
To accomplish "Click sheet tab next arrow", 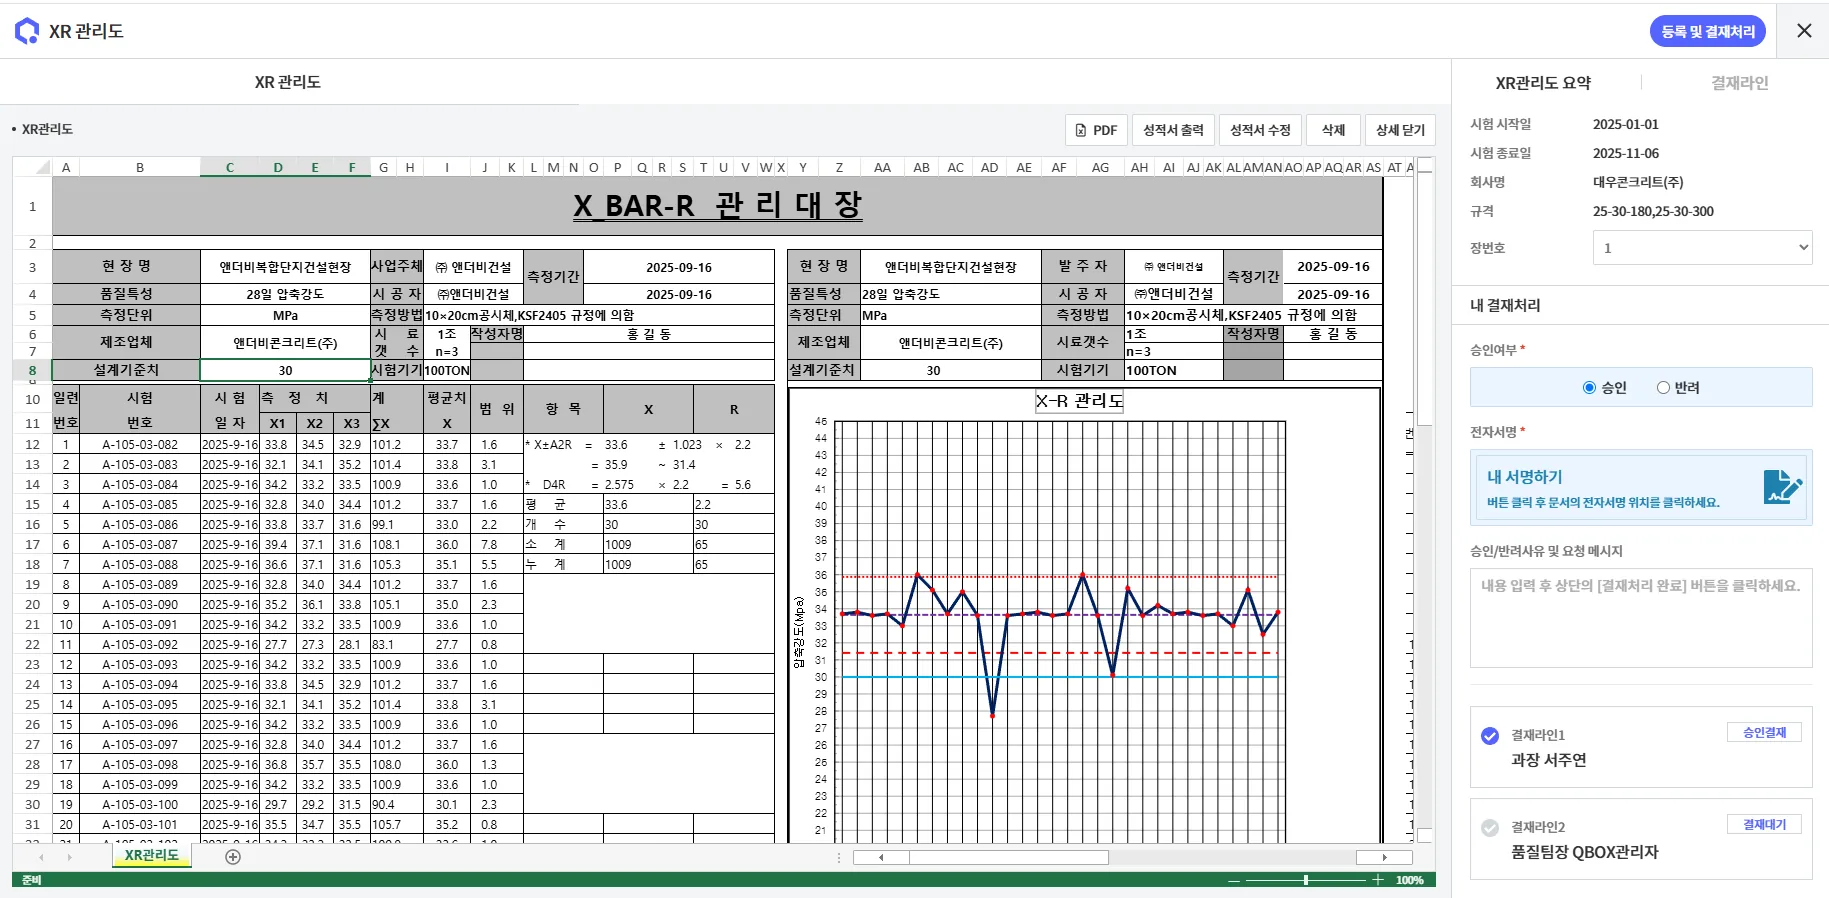I will pyautogui.click(x=69, y=857).
